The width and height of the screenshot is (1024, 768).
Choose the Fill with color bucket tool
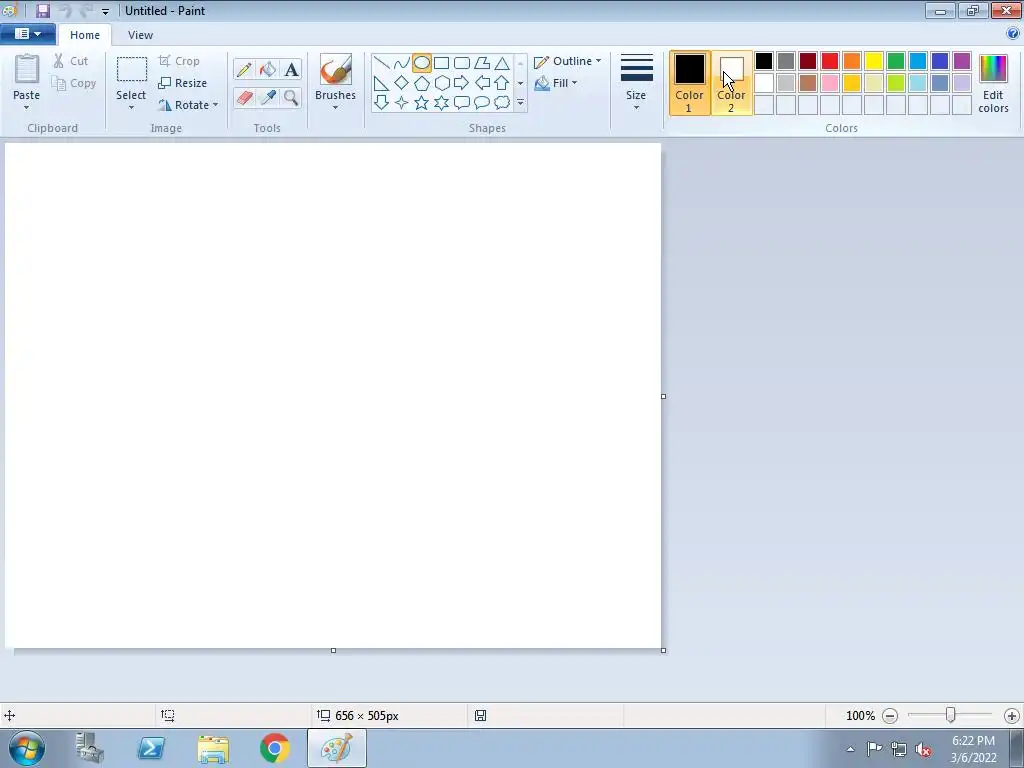[x=268, y=69]
